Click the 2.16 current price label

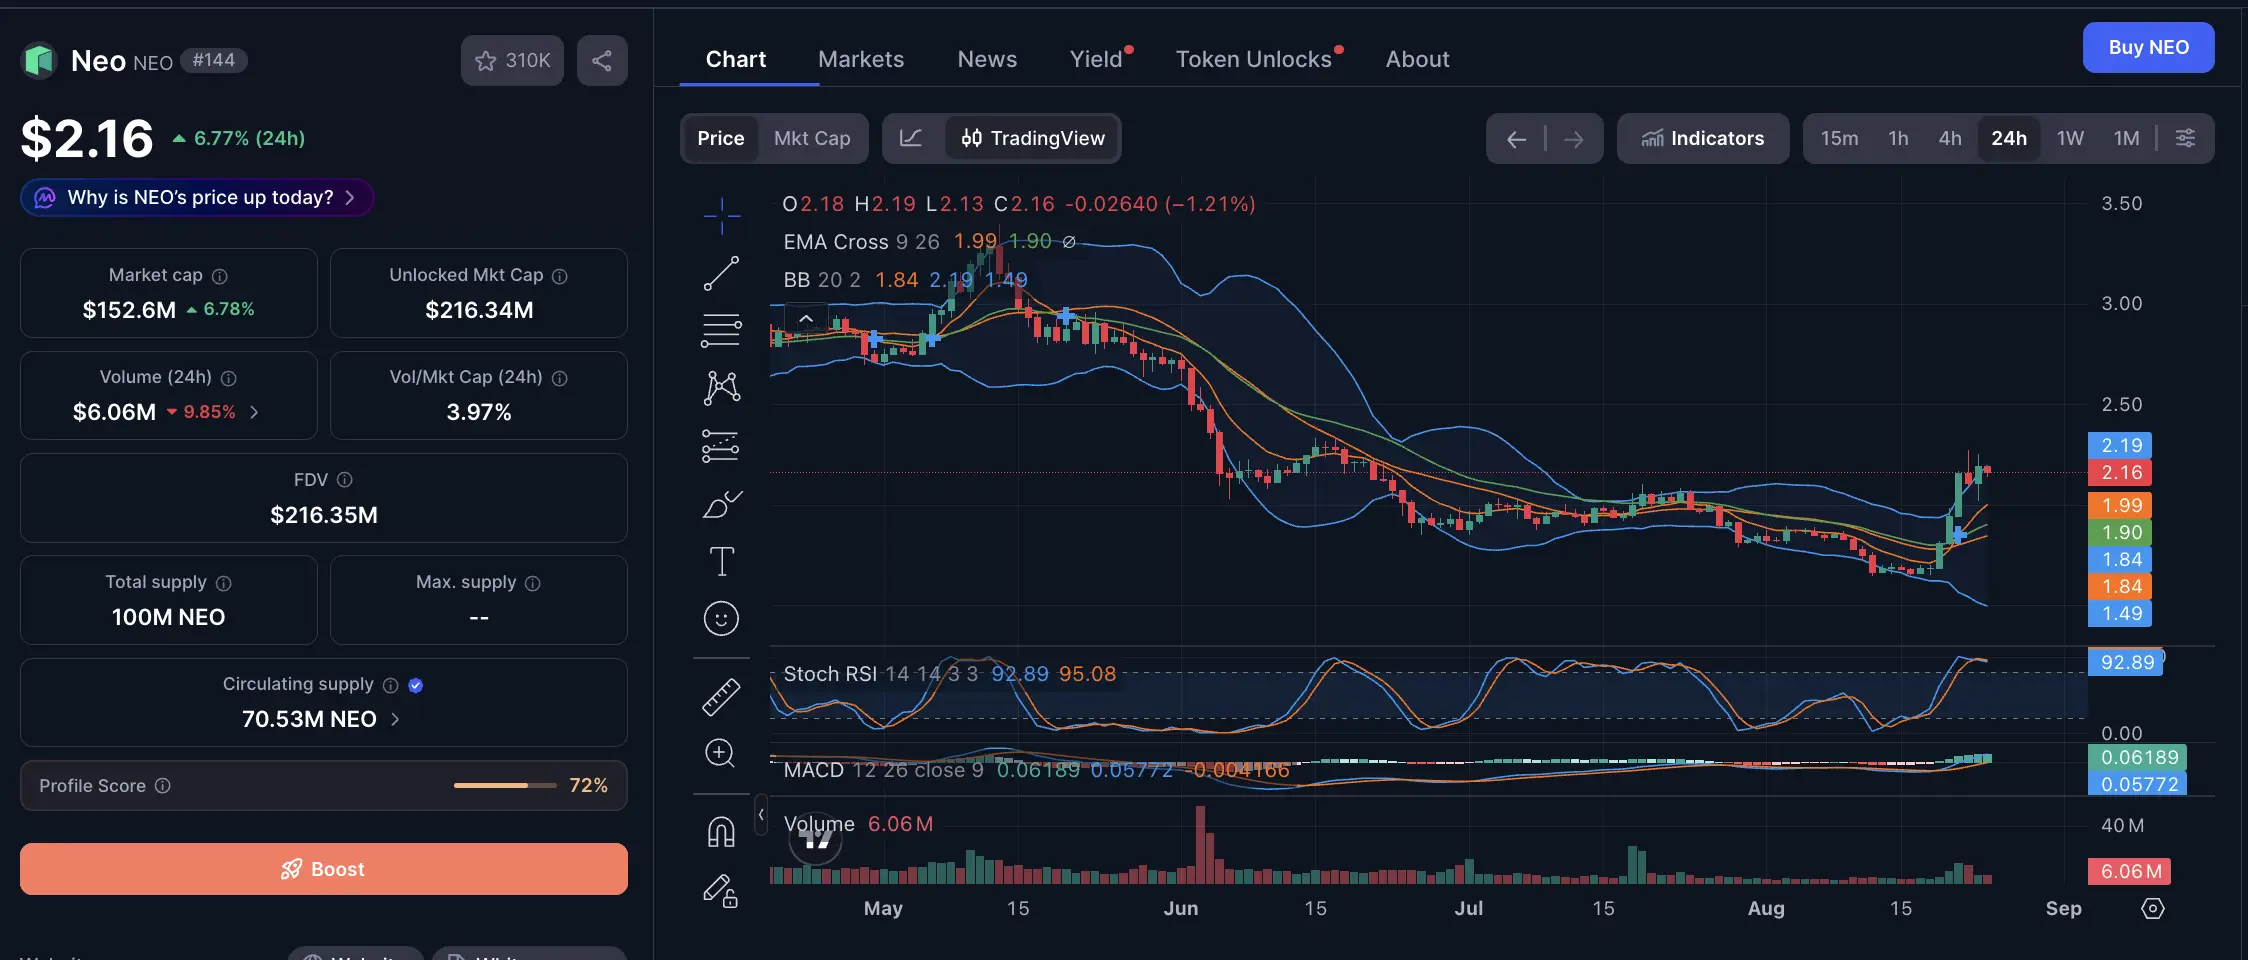[2121, 472]
